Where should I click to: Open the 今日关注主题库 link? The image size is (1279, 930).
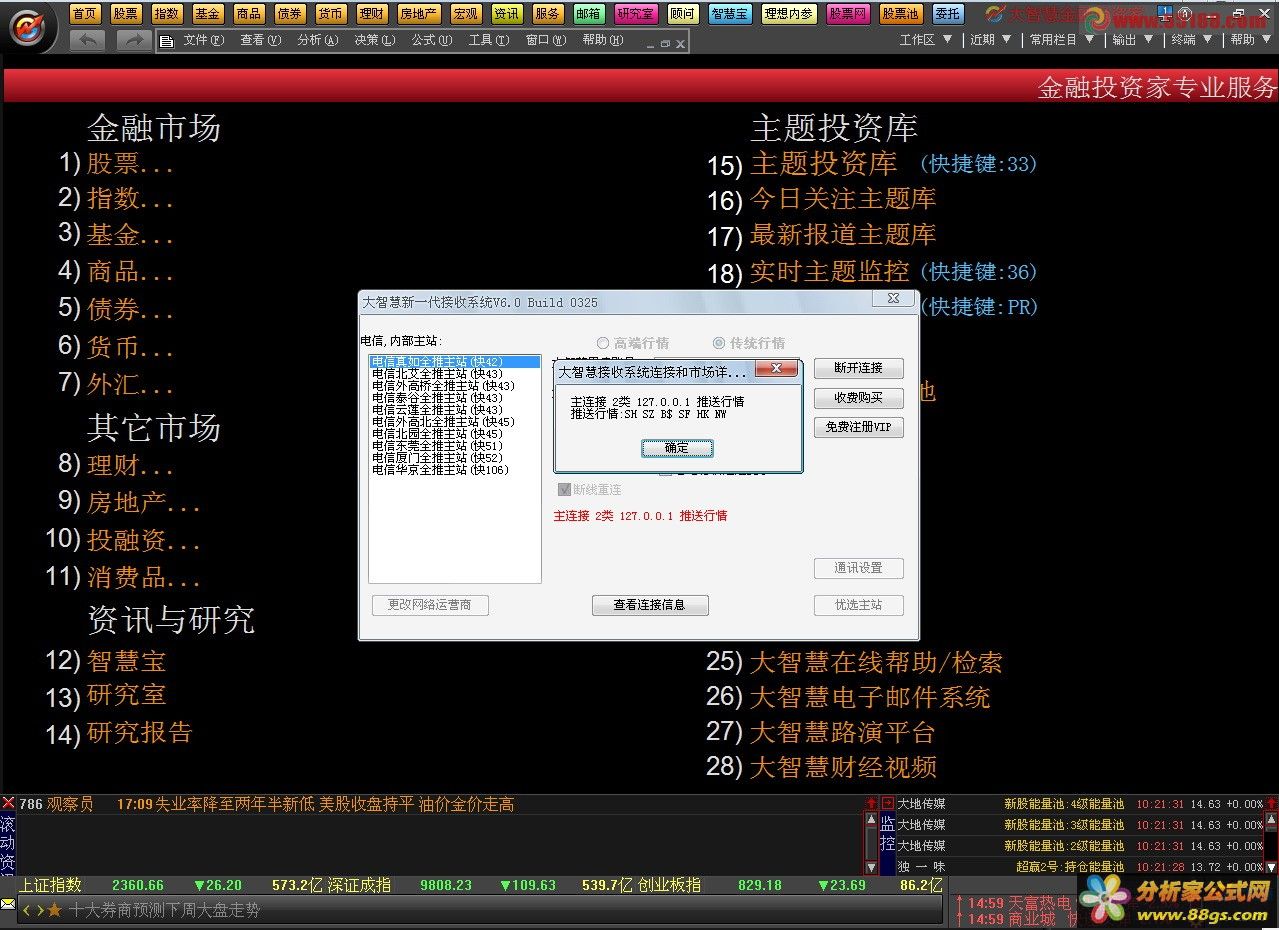pos(842,199)
